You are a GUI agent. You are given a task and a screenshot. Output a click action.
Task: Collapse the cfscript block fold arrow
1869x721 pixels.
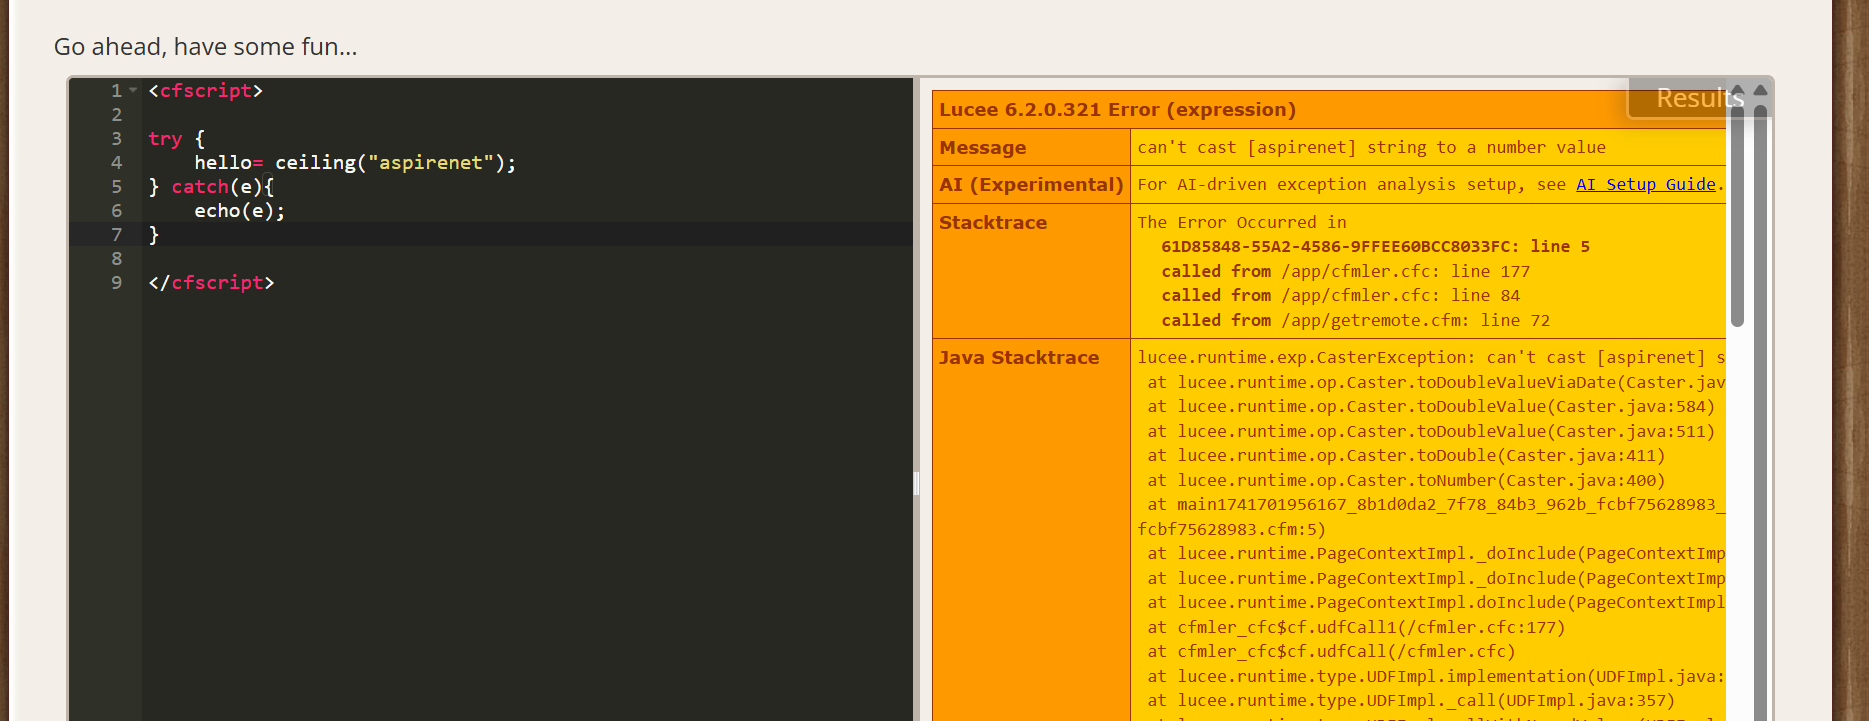pyautogui.click(x=133, y=91)
